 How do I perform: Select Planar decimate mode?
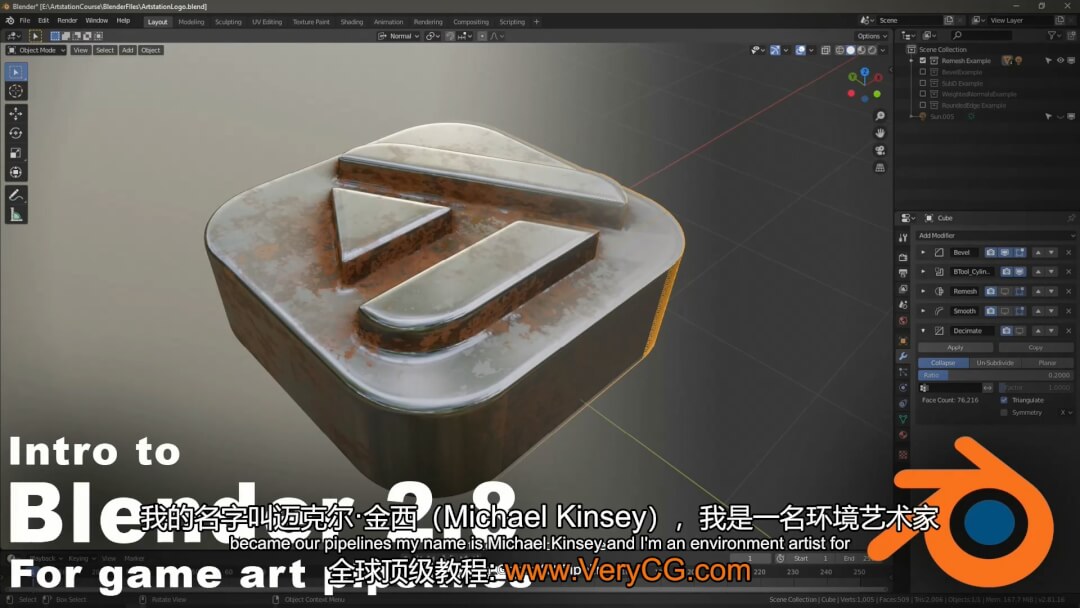point(1047,363)
